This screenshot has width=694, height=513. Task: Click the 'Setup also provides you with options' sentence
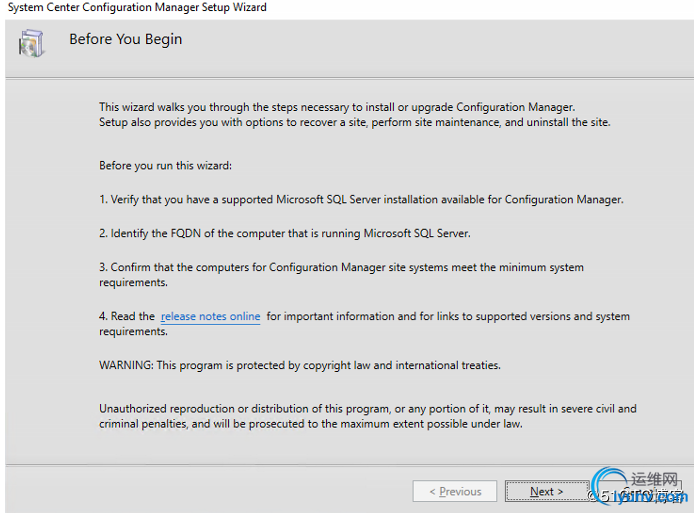click(x=355, y=122)
